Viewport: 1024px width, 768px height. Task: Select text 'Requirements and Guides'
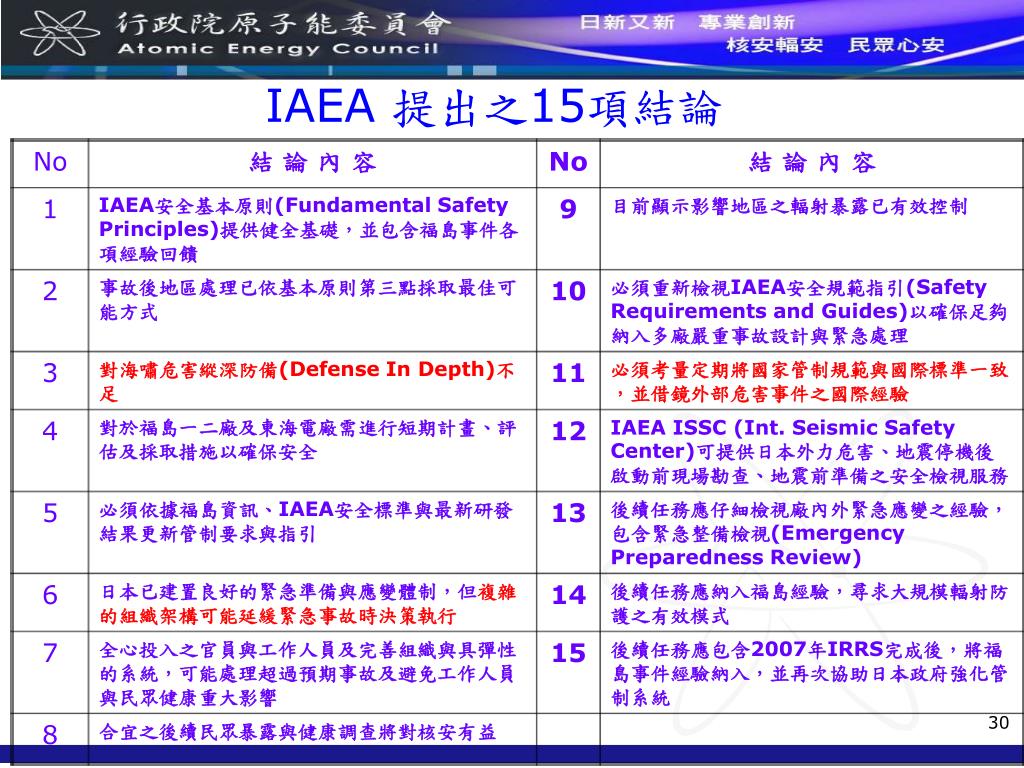click(x=754, y=311)
